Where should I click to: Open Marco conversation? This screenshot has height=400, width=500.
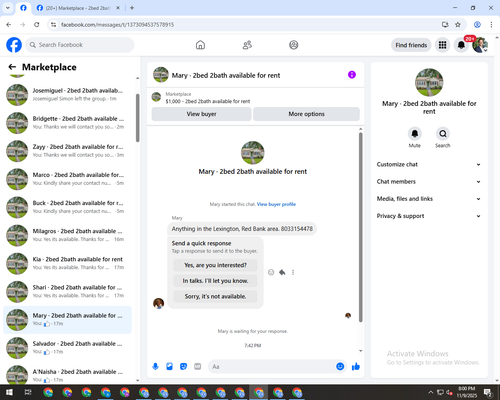tap(67, 179)
